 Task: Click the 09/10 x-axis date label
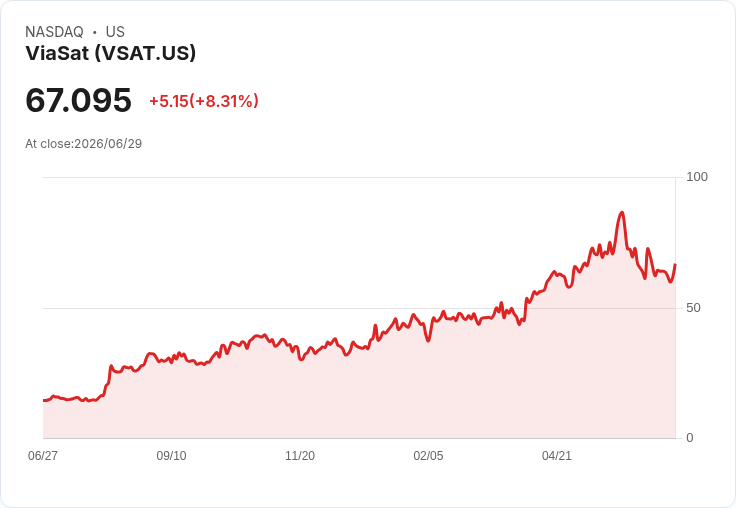click(x=171, y=456)
